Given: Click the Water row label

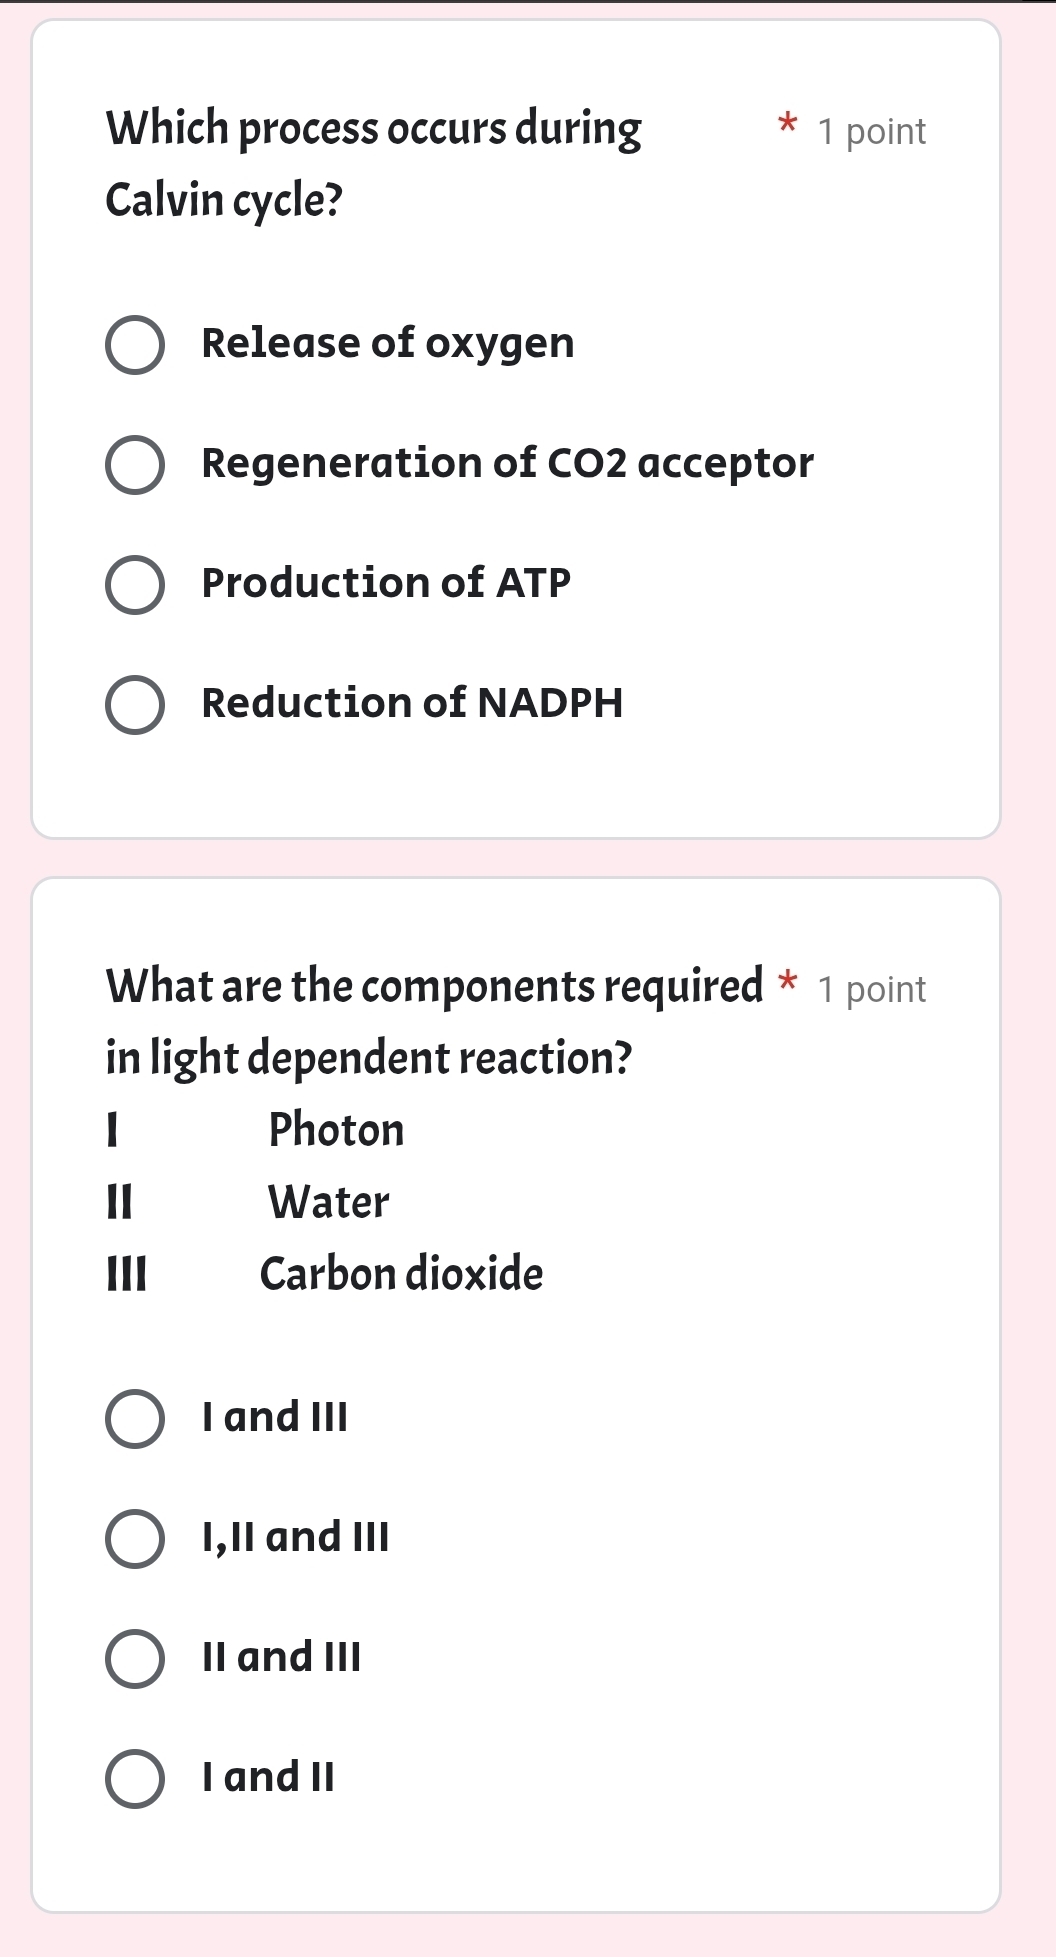Looking at the screenshot, I should pyautogui.click(x=327, y=1203).
